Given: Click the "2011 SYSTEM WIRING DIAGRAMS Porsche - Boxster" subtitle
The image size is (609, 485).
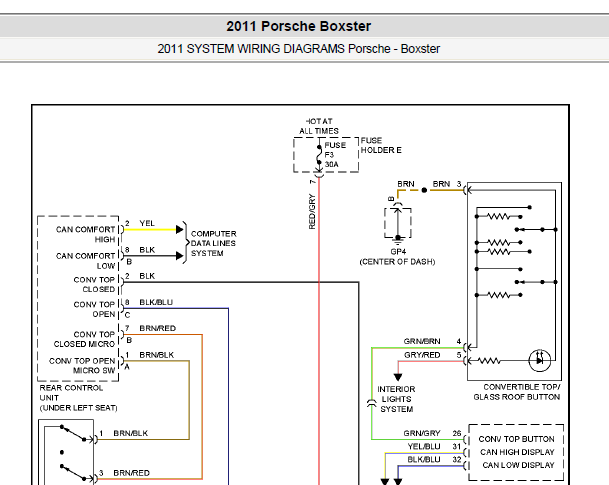Looking at the screenshot, I should (x=298, y=49).
